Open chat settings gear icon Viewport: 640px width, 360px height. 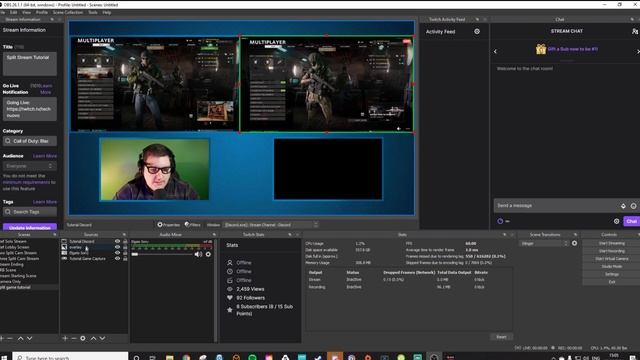[616, 221]
